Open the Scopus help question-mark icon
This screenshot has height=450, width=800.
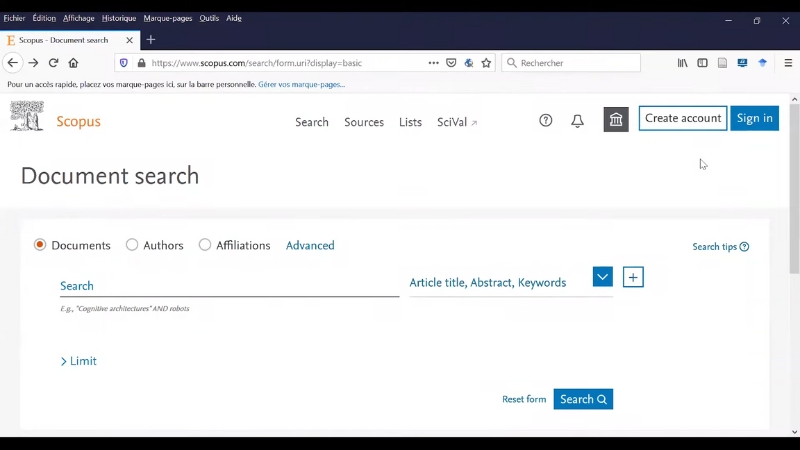click(x=545, y=120)
